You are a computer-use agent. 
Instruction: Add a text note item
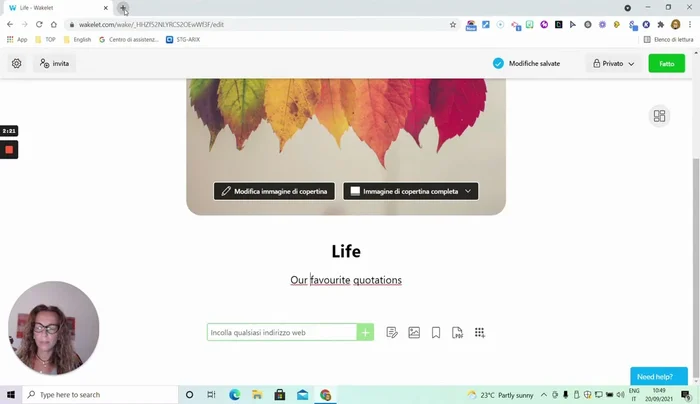(392, 333)
